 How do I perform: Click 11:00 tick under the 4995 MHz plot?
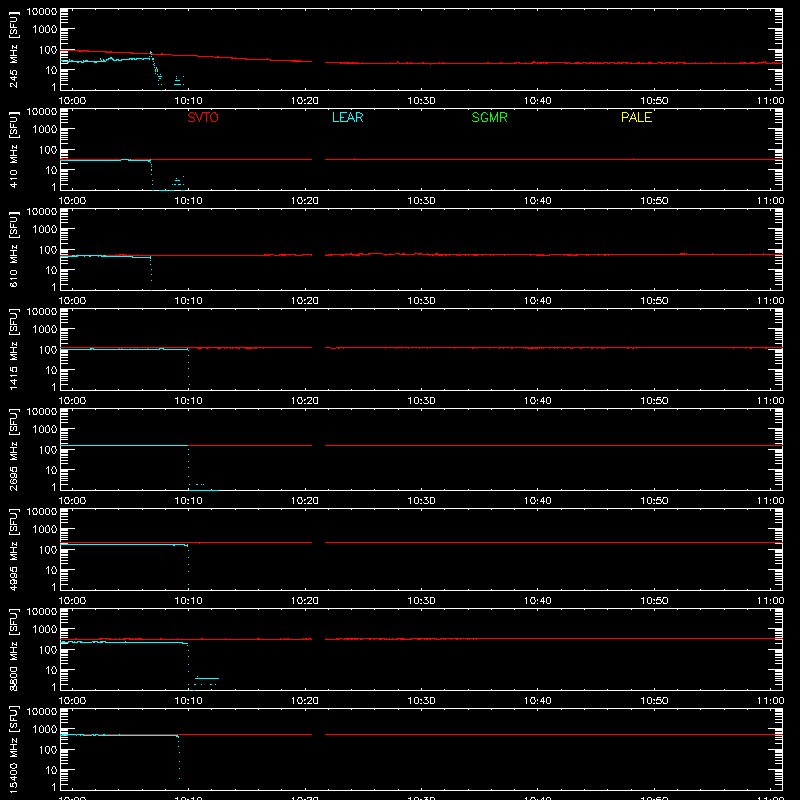[x=770, y=601]
